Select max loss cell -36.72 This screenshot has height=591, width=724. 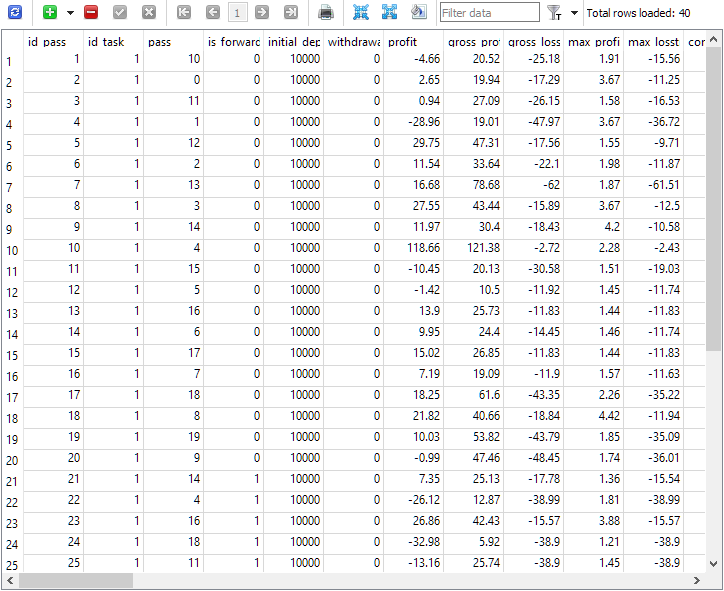653,122
